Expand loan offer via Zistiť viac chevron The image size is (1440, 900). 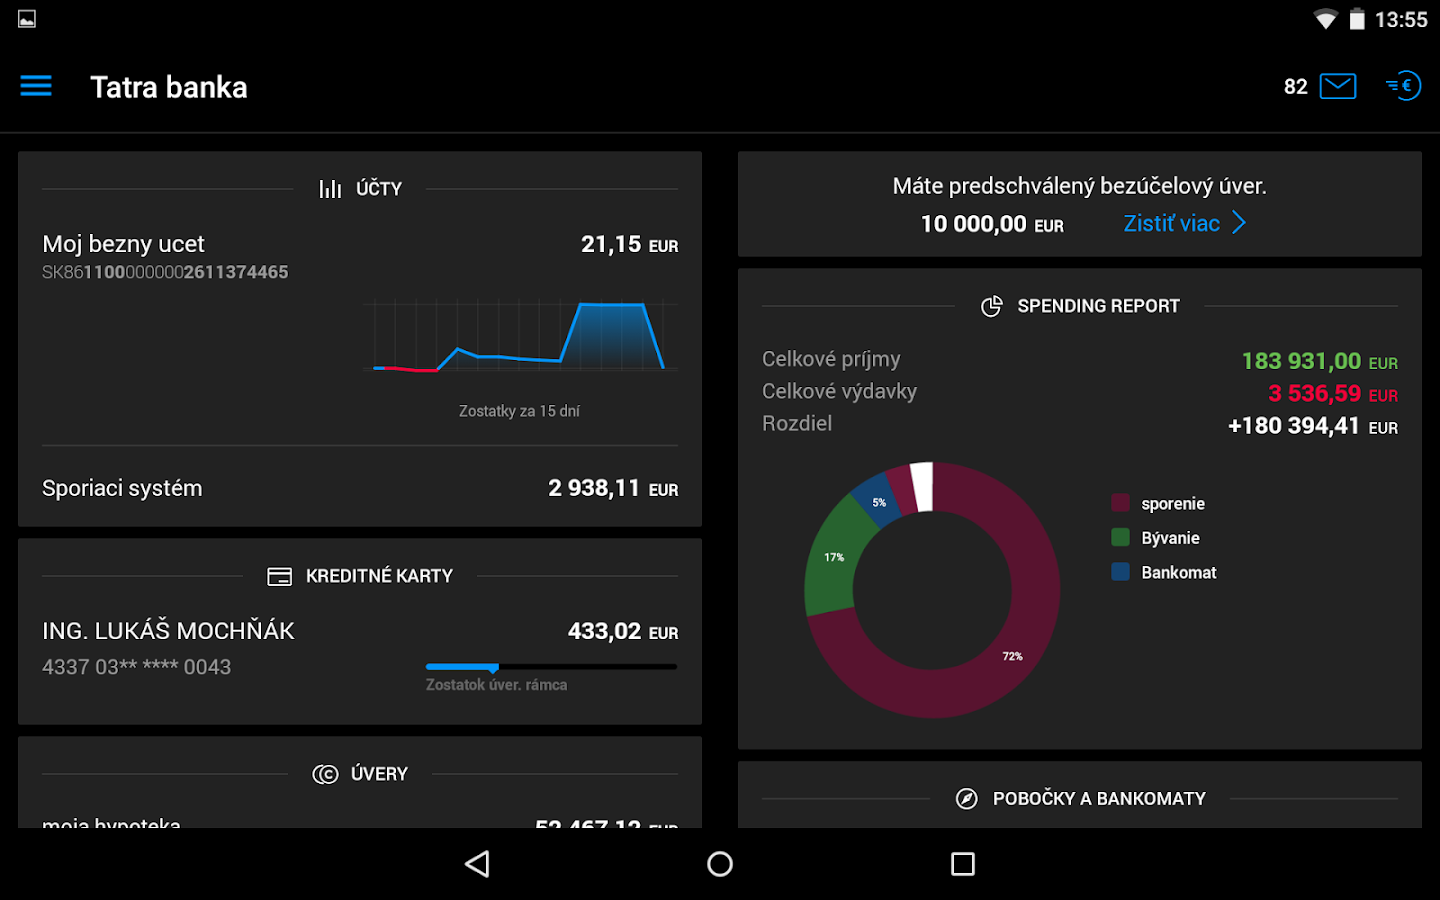(x=1240, y=223)
